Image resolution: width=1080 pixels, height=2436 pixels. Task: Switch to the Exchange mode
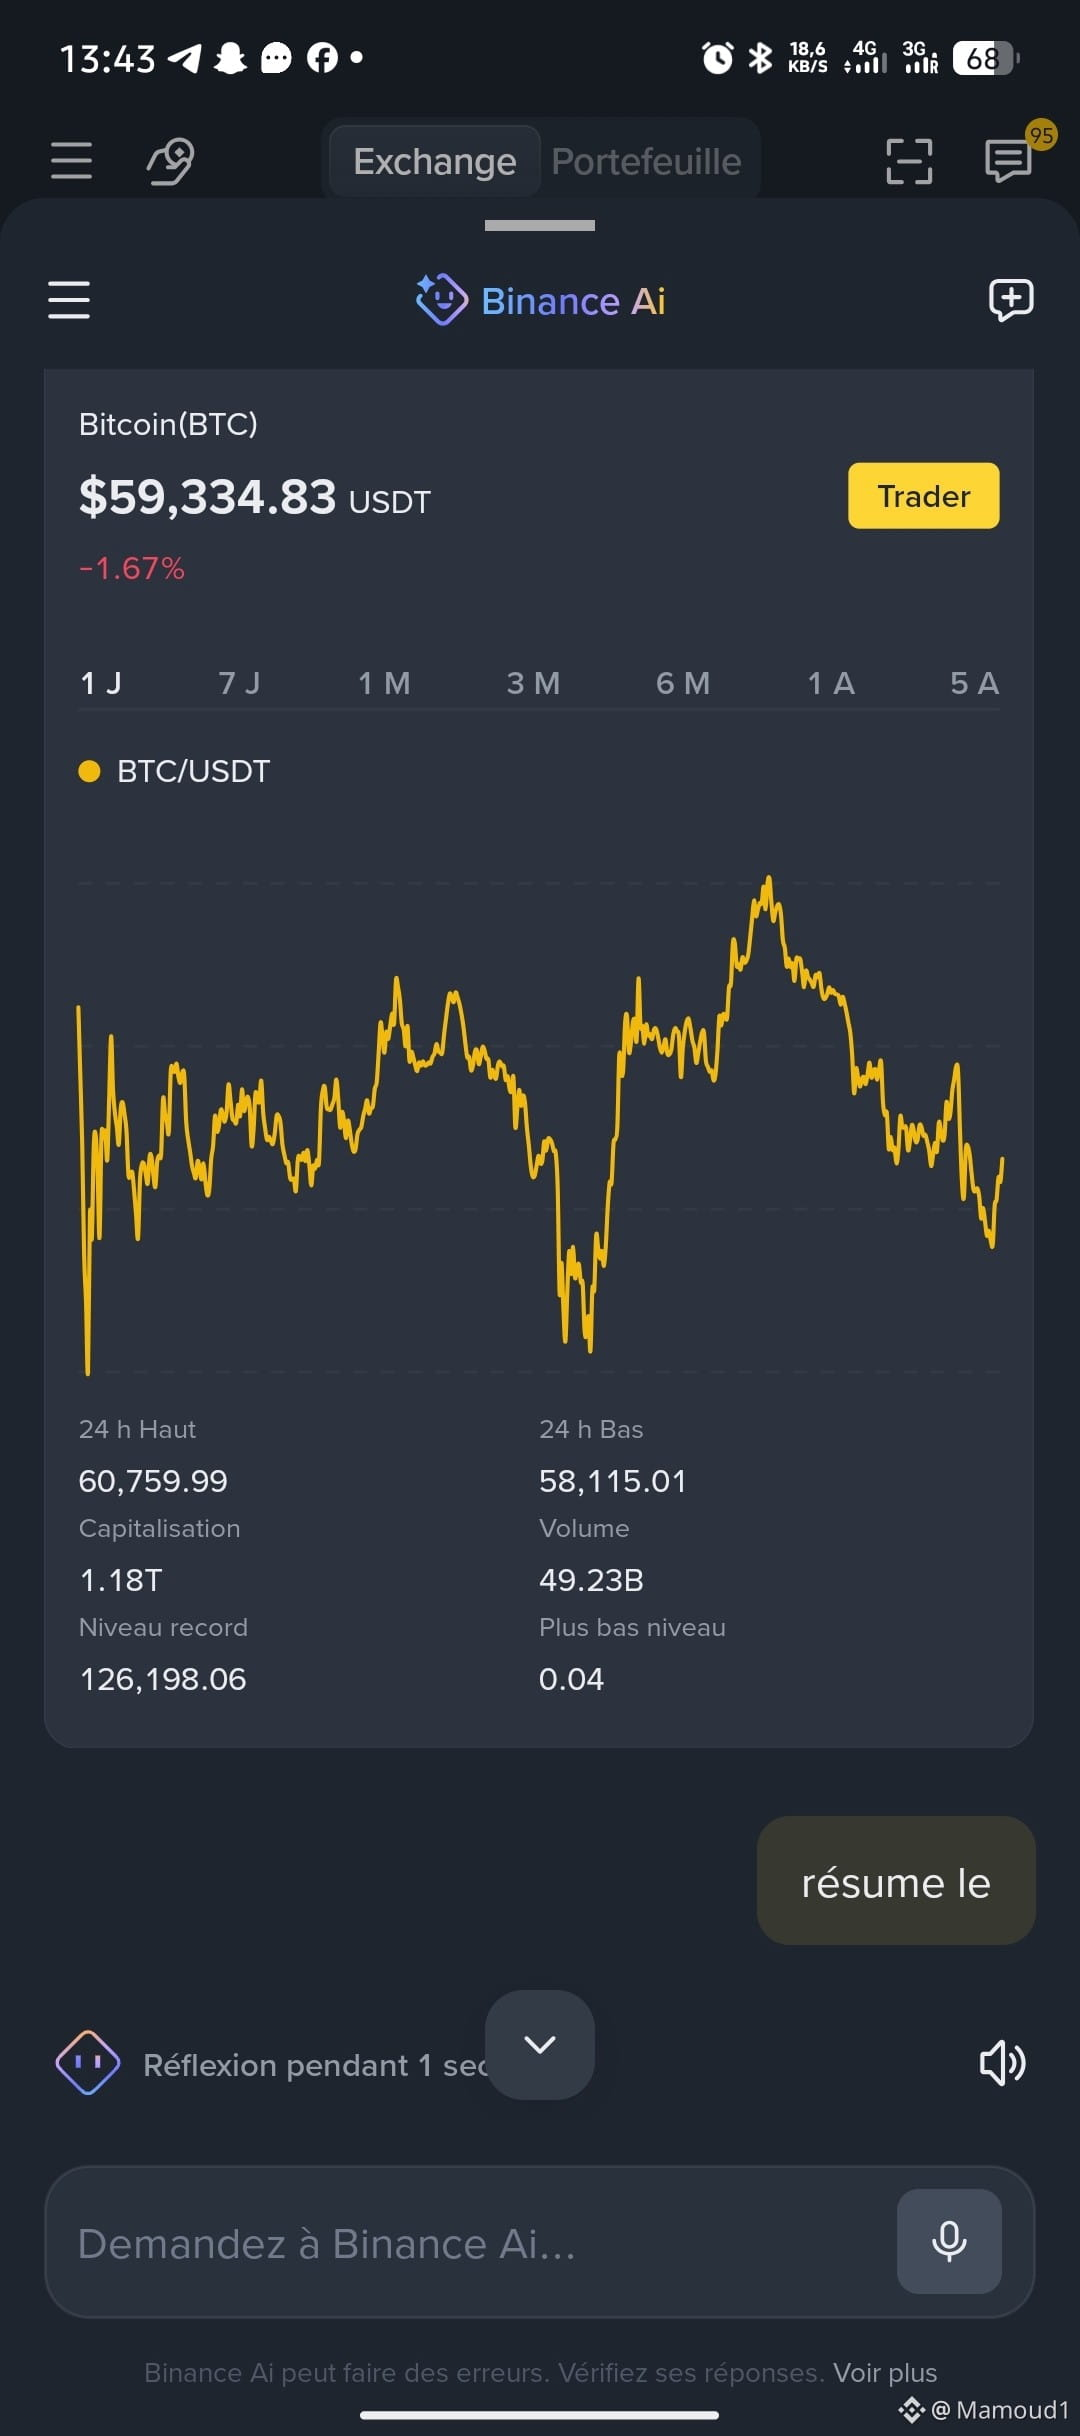(435, 161)
